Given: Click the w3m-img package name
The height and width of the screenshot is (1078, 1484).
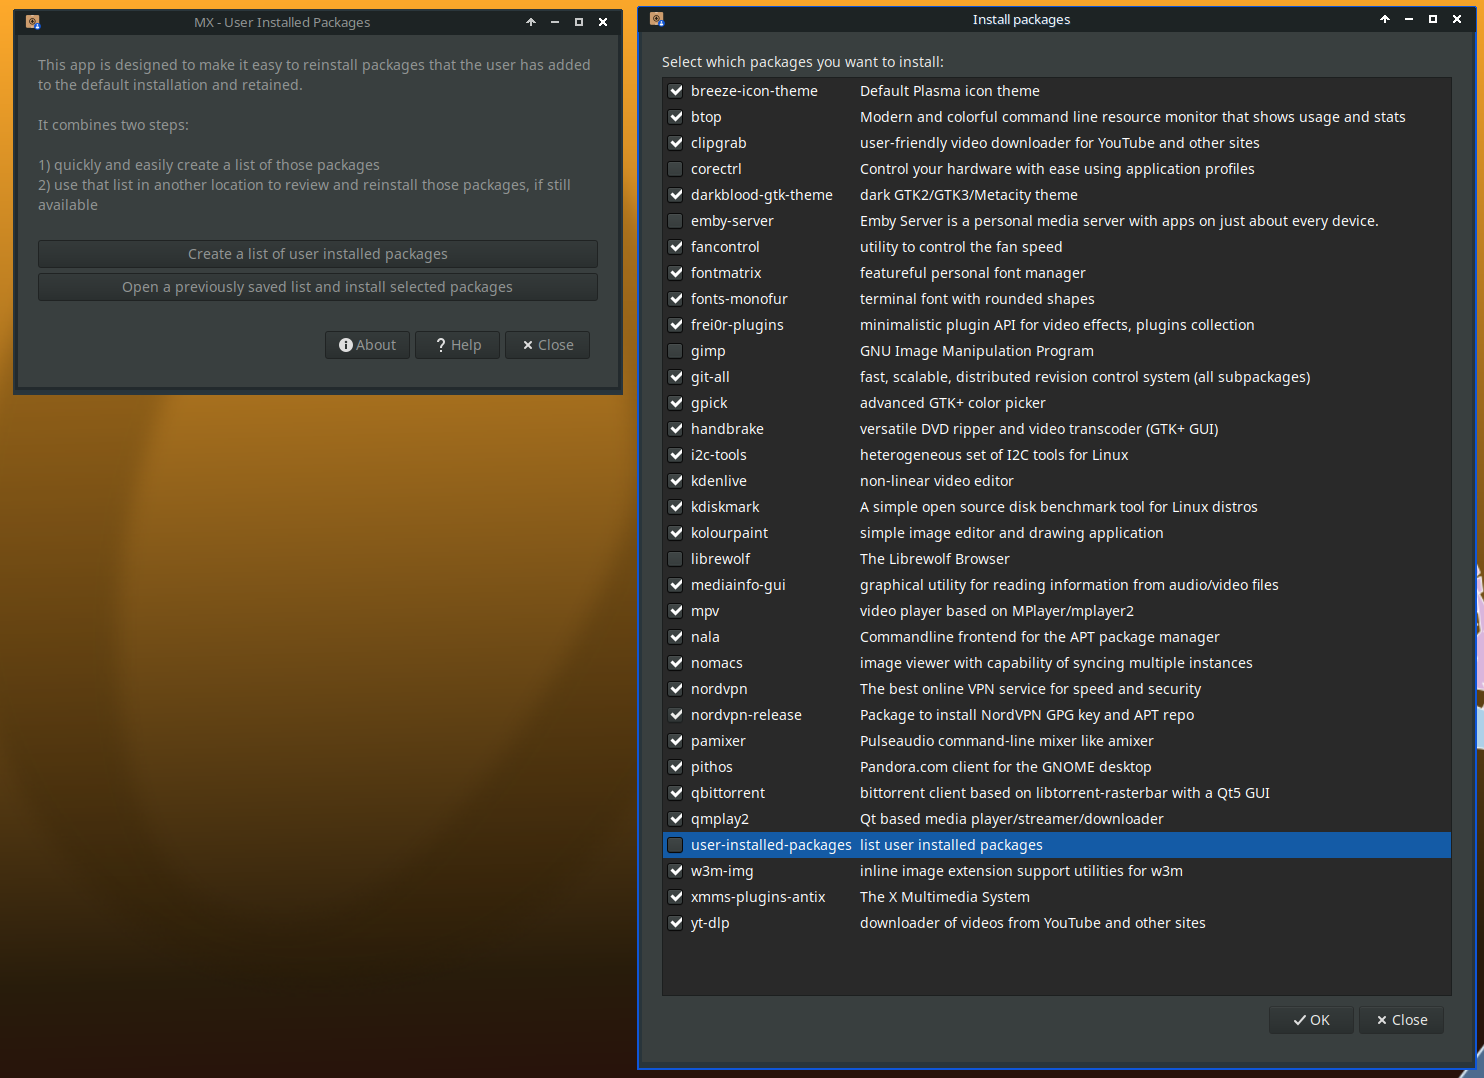Looking at the screenshot, I should pos(722,871).
